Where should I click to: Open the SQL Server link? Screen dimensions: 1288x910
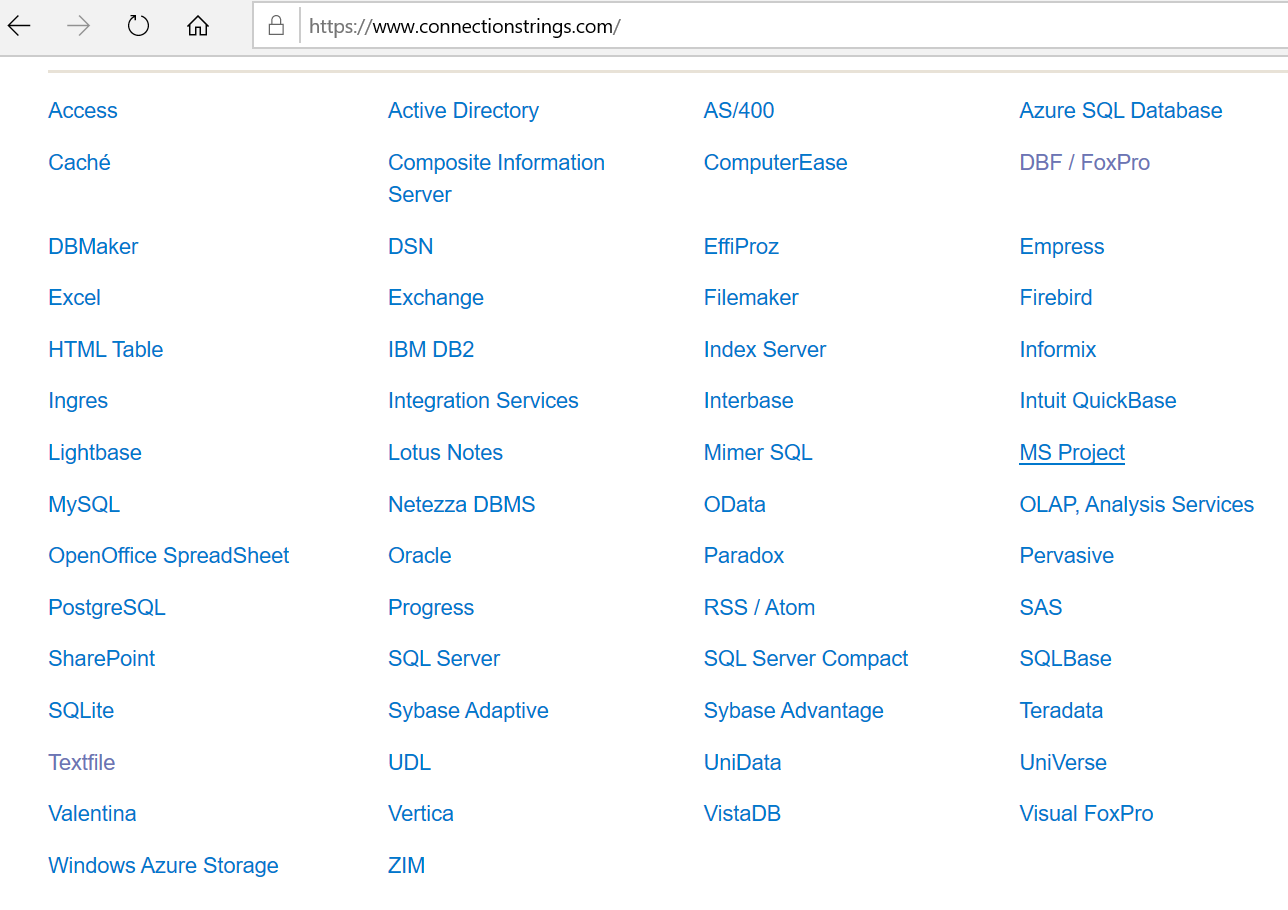click(x=444, y=659)
